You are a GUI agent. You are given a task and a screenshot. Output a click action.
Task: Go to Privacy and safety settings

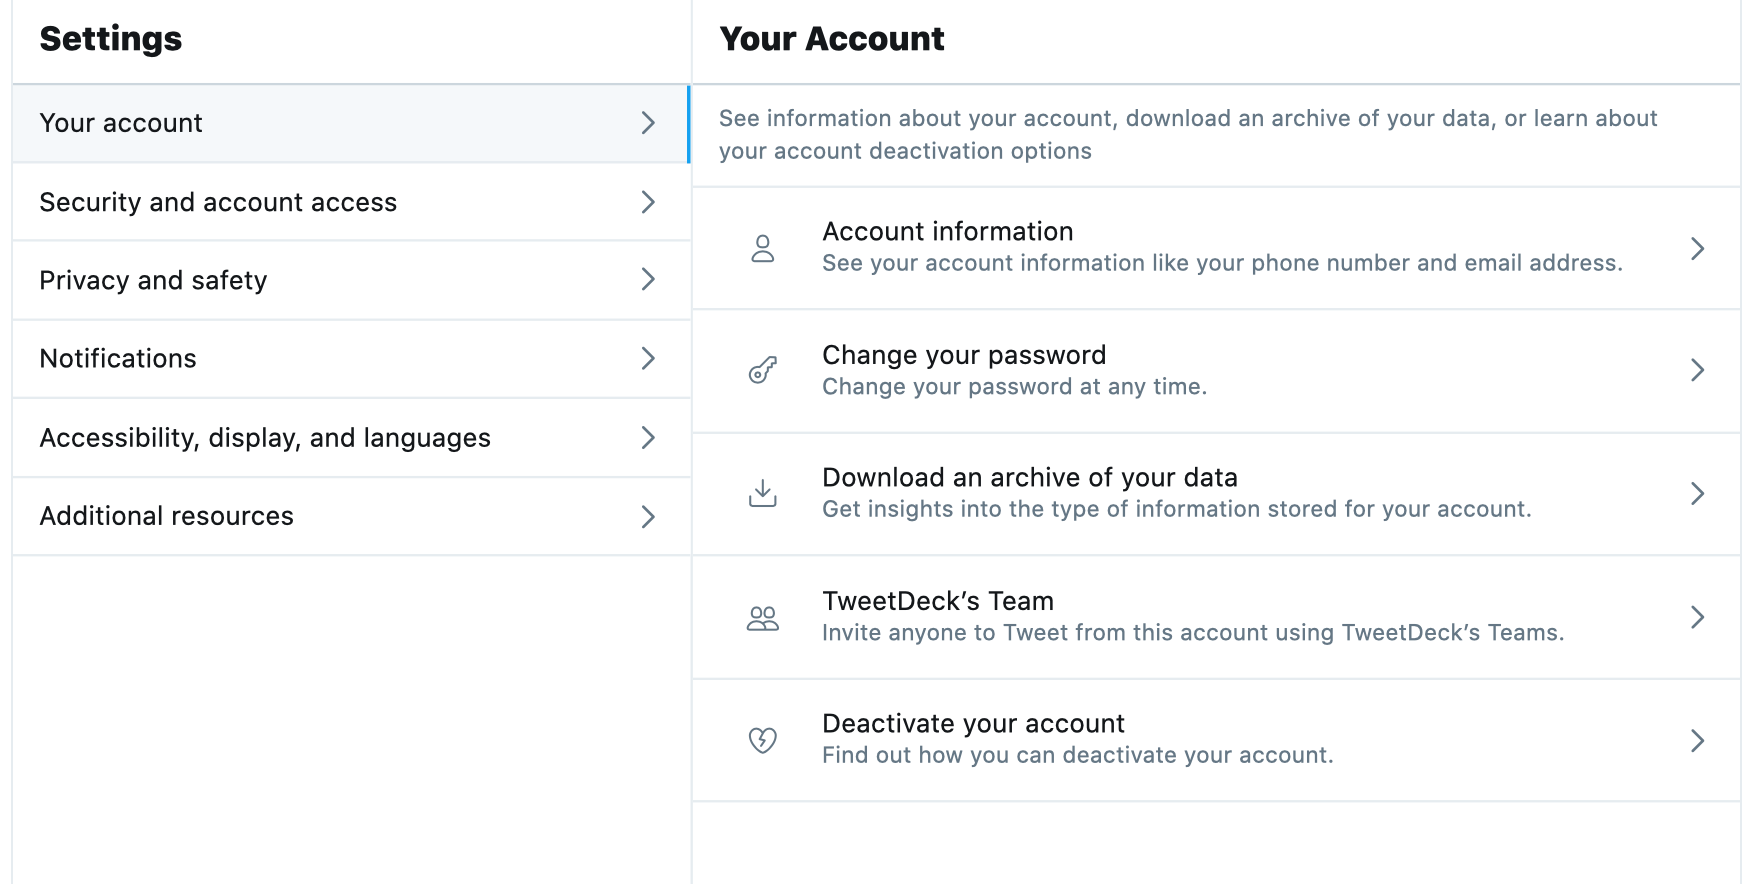tap(351, 280)
